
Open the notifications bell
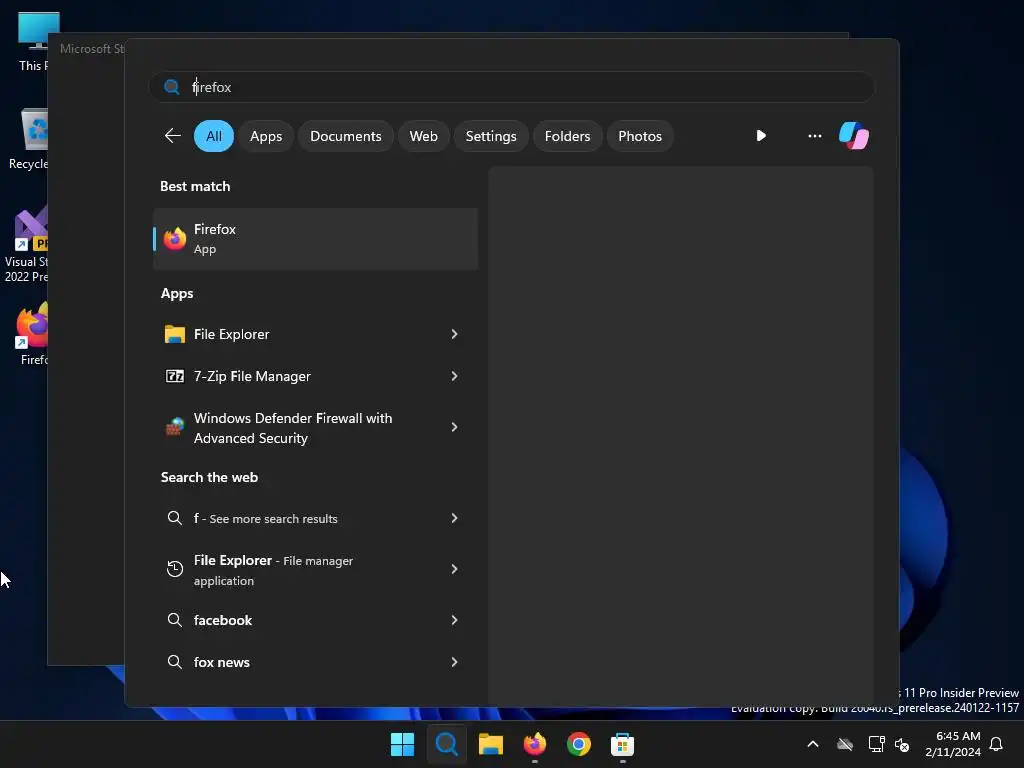pos(997,744)
